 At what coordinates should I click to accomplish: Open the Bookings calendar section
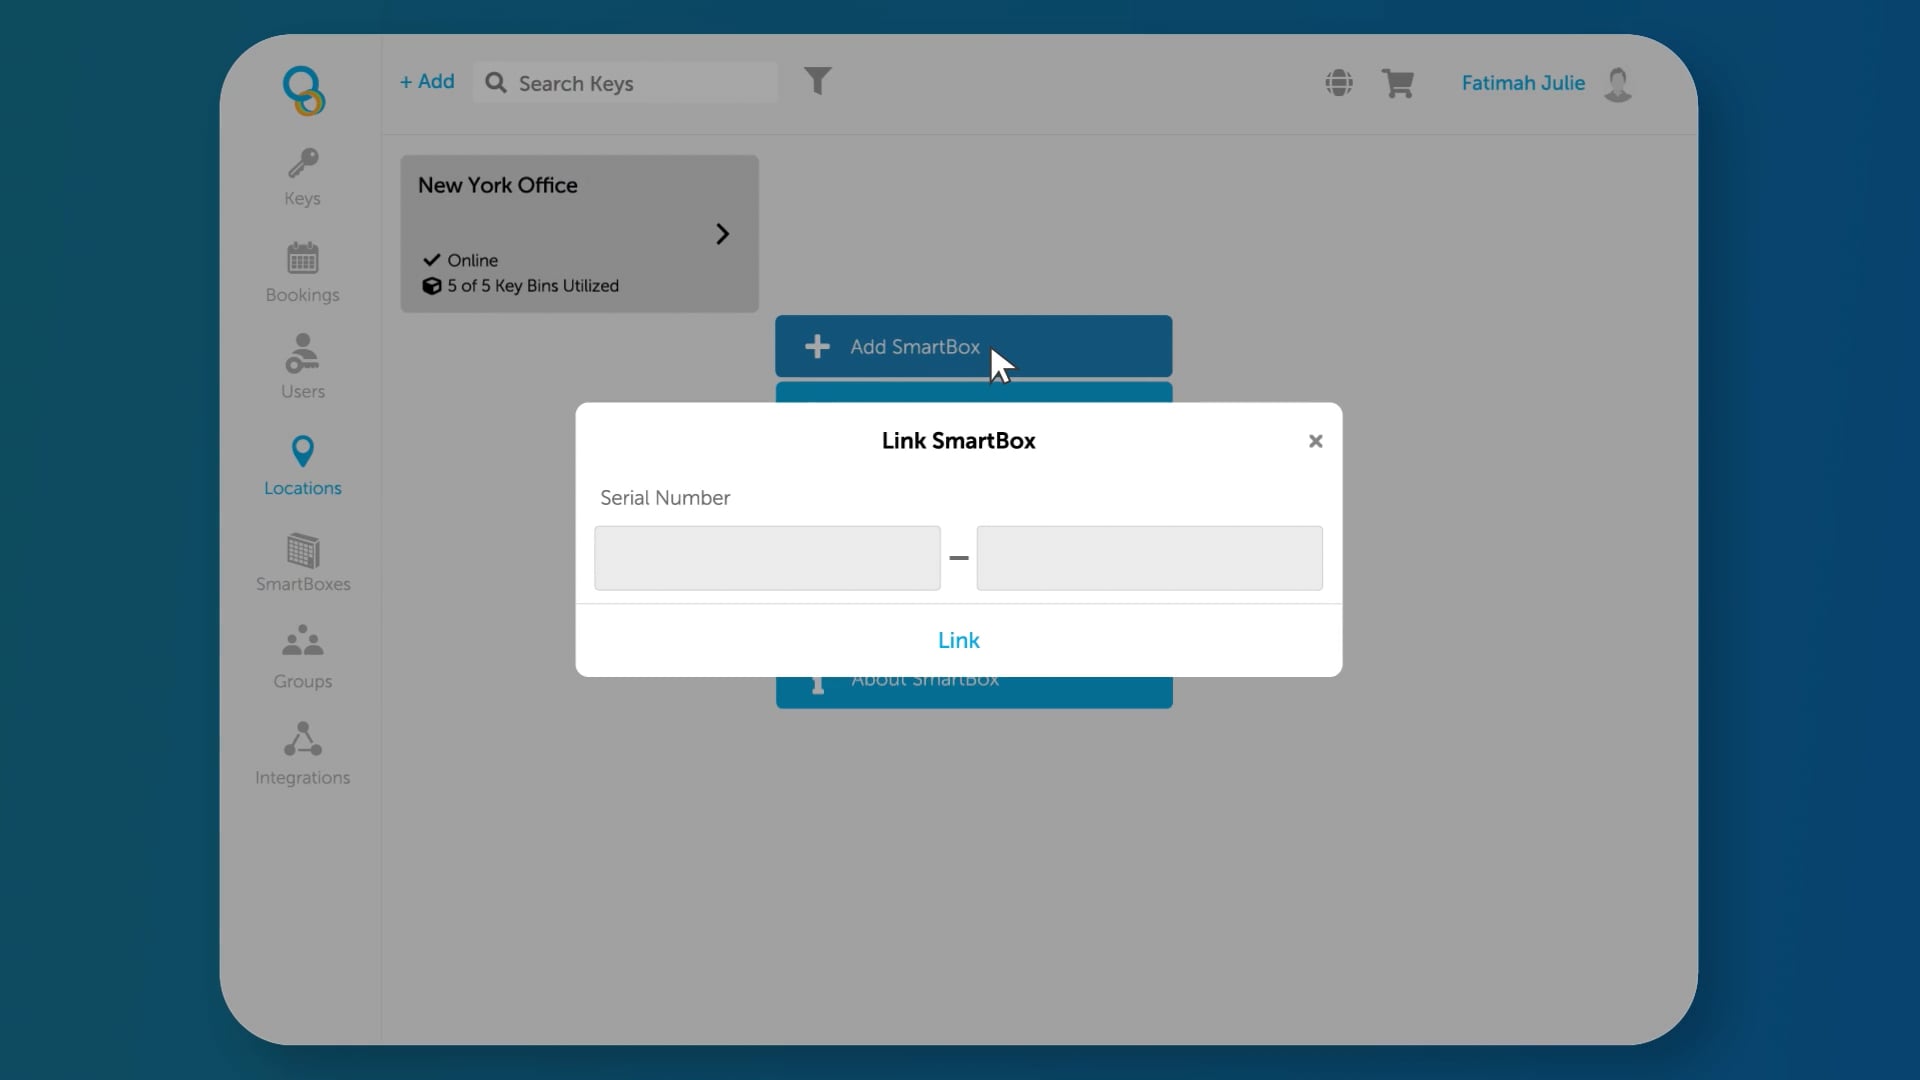click(x=302, y=272)
